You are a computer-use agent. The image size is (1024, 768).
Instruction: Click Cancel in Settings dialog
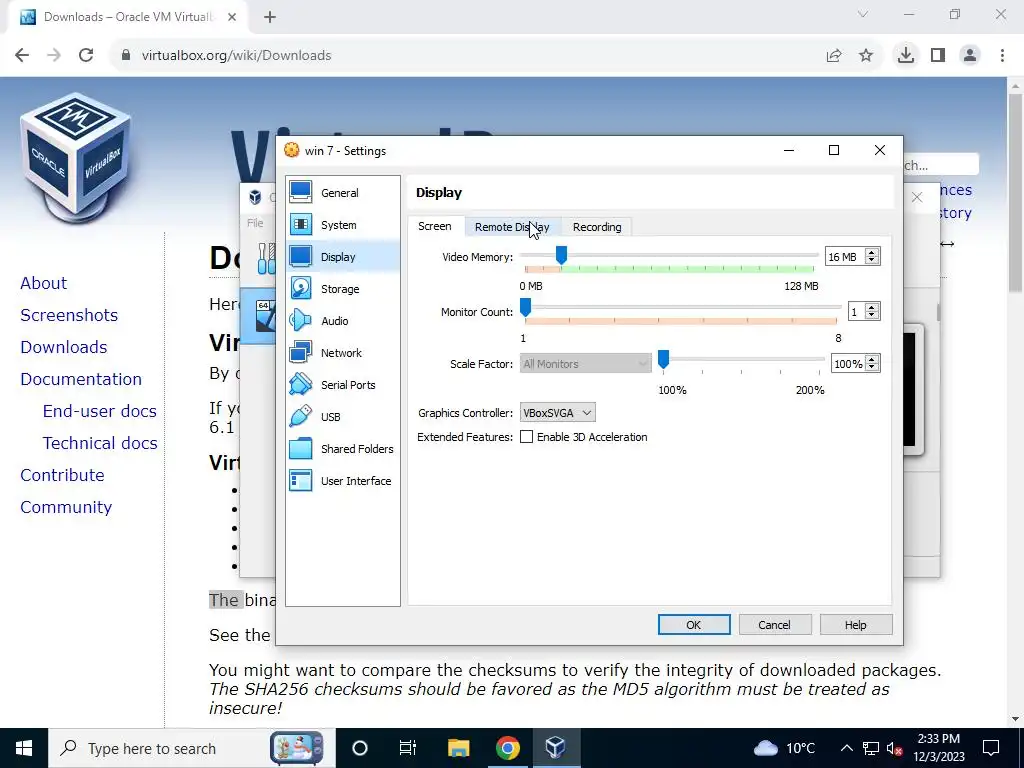point(775,624)
